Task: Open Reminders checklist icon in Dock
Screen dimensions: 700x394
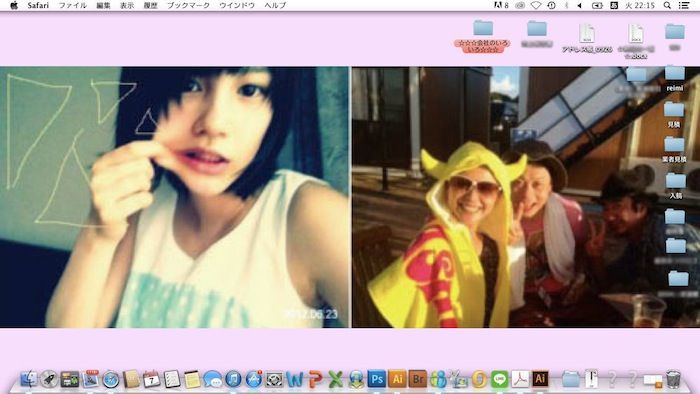Action: [172, 379]
